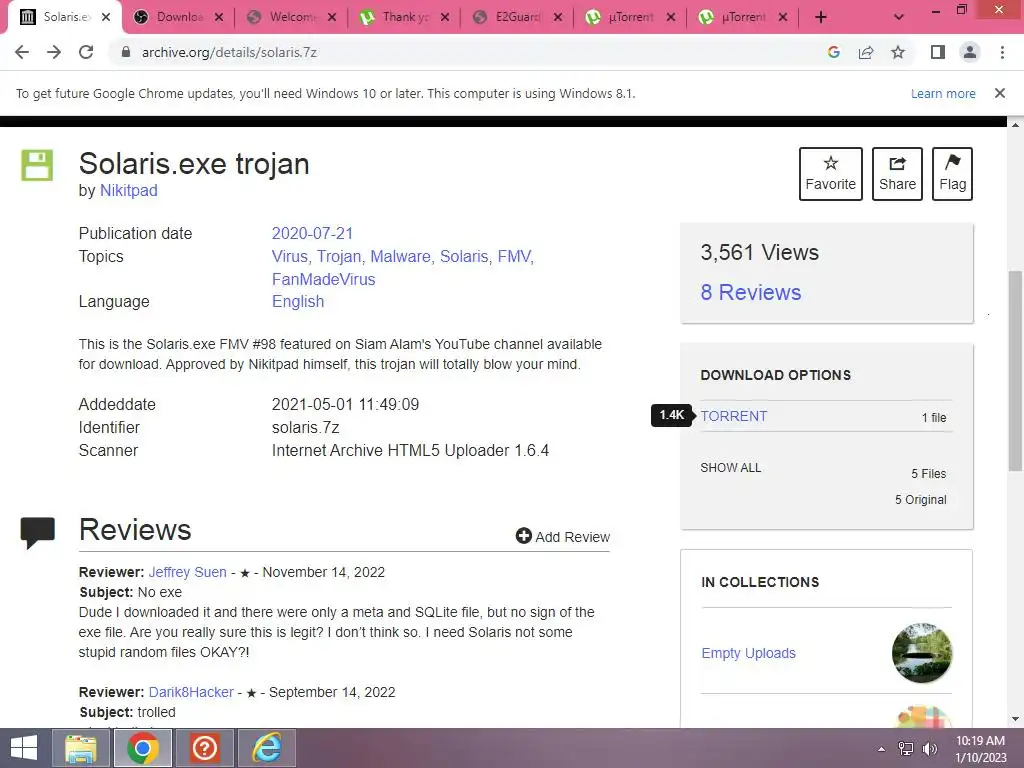Click the share page icon in address bar
1024x768 pixels.
coord(866,52)
